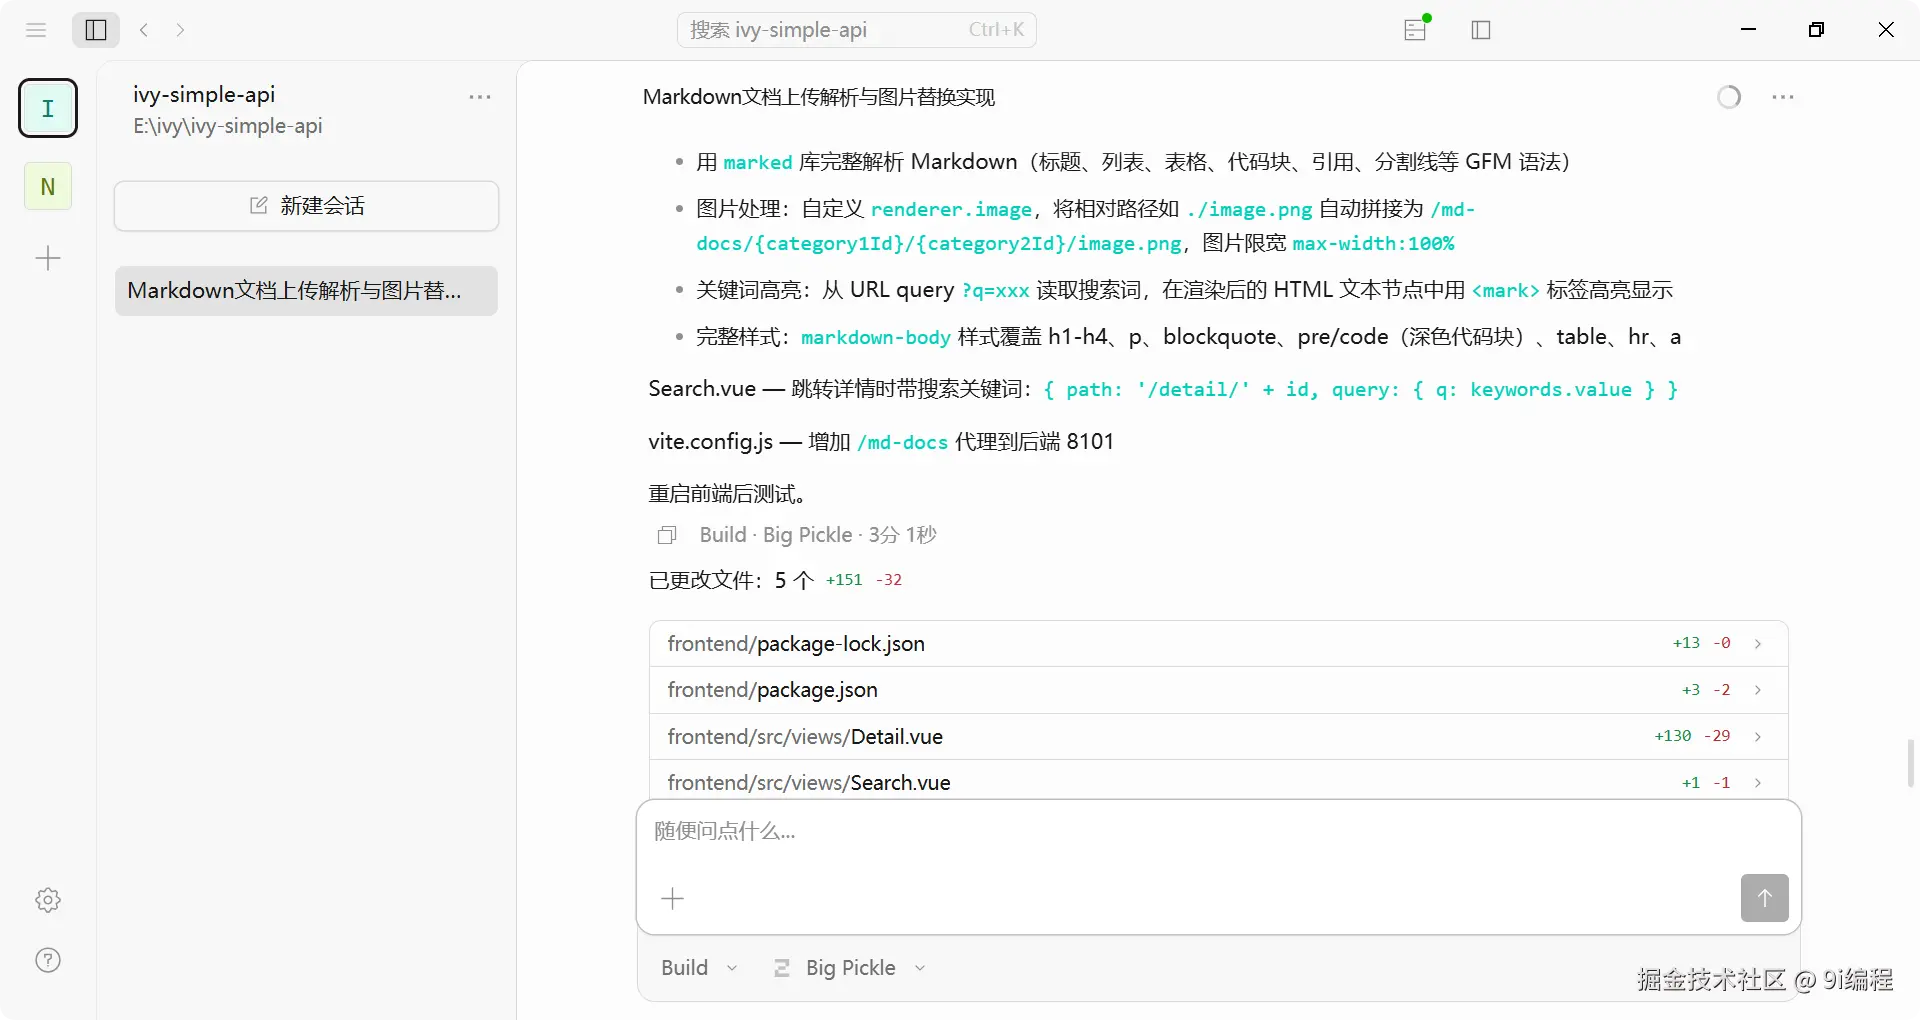Screen dimensions: 1920x1020
Task: Click the 'renderer.image' inline code
Action: 951,210
